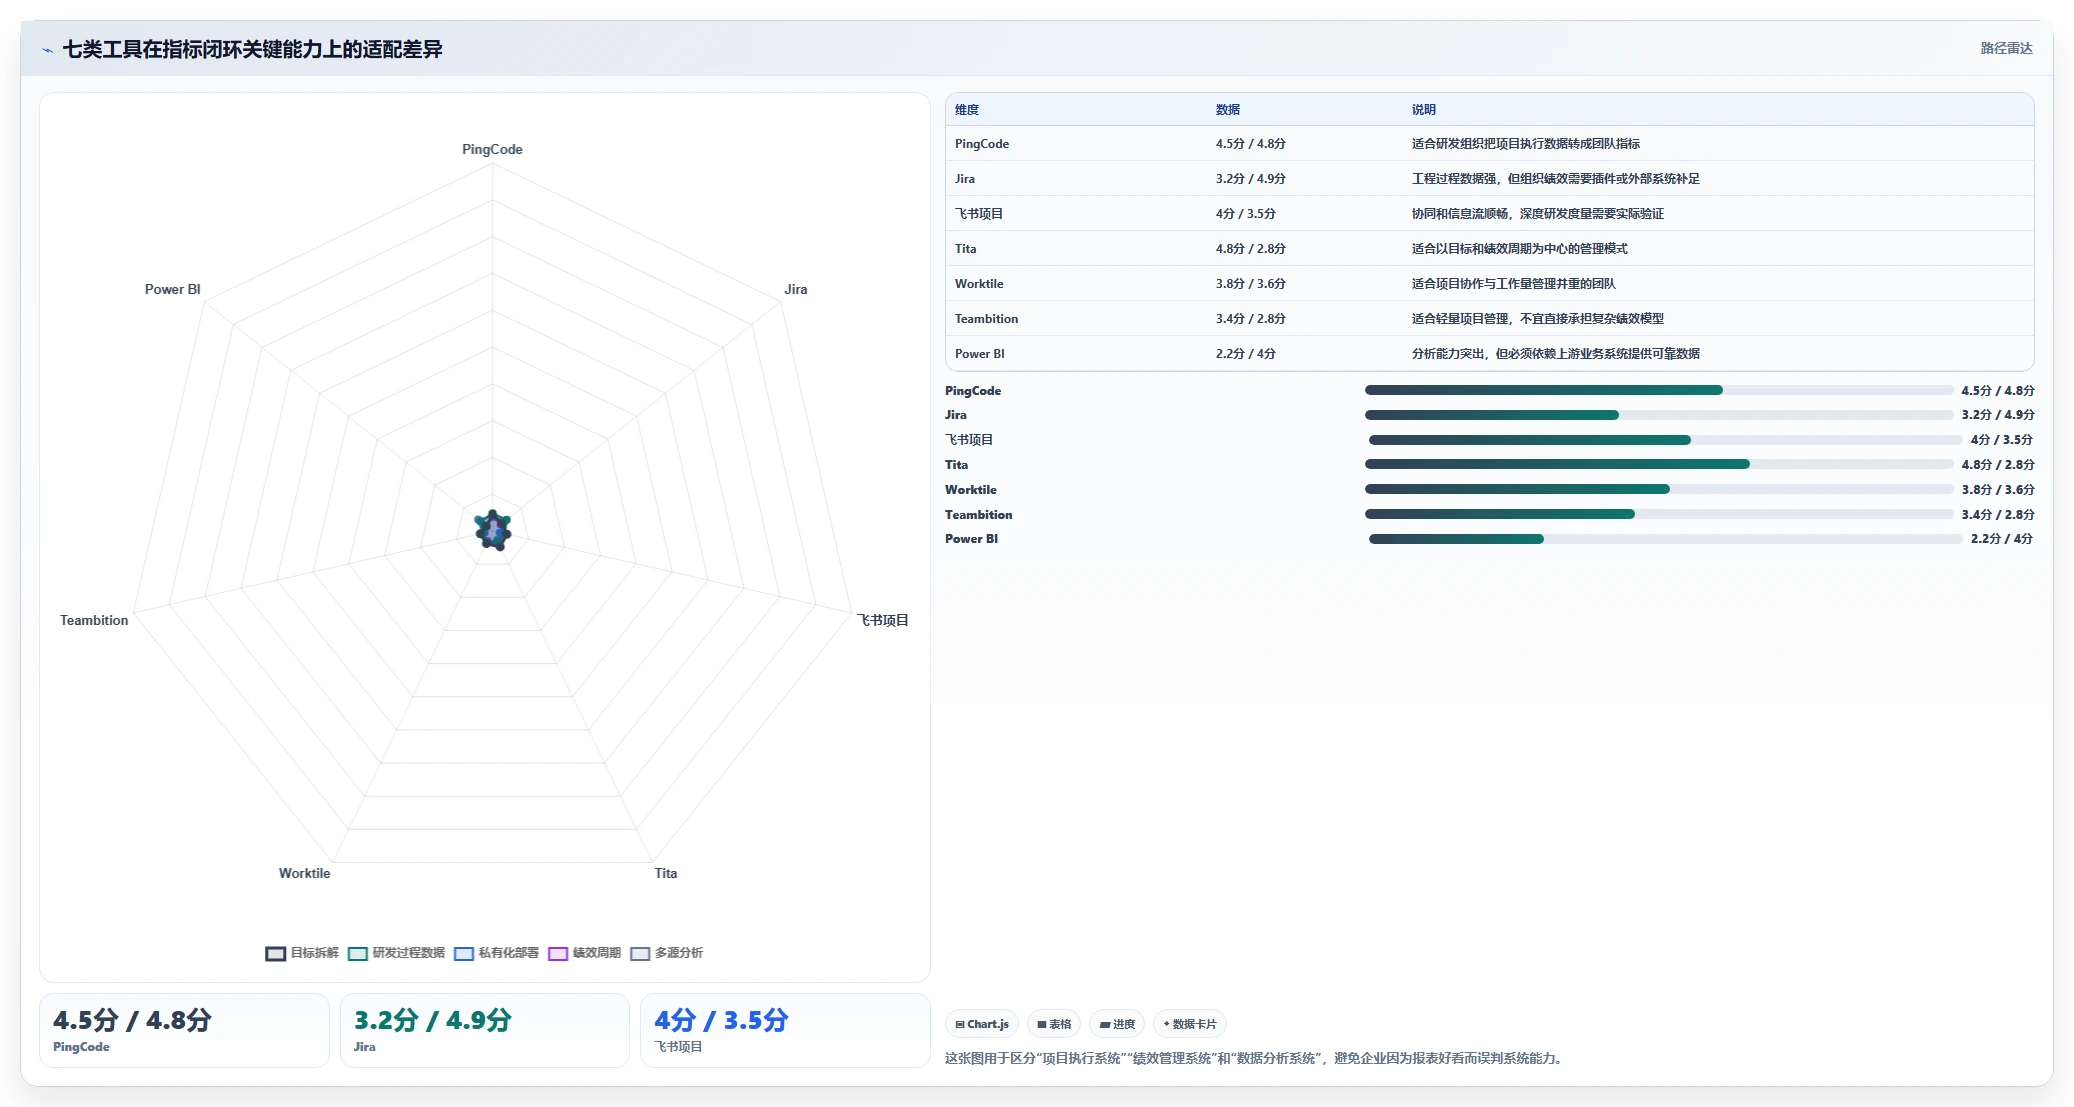This screenshot has width=2074, height=1107.
Task: Select the 进度 tag chip
Action: tap(1117, 1024)
